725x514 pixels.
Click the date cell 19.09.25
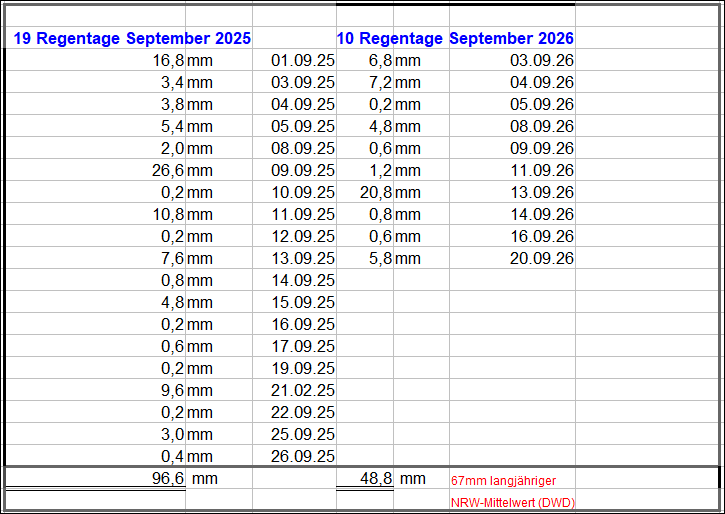click(x=303, y=368)
